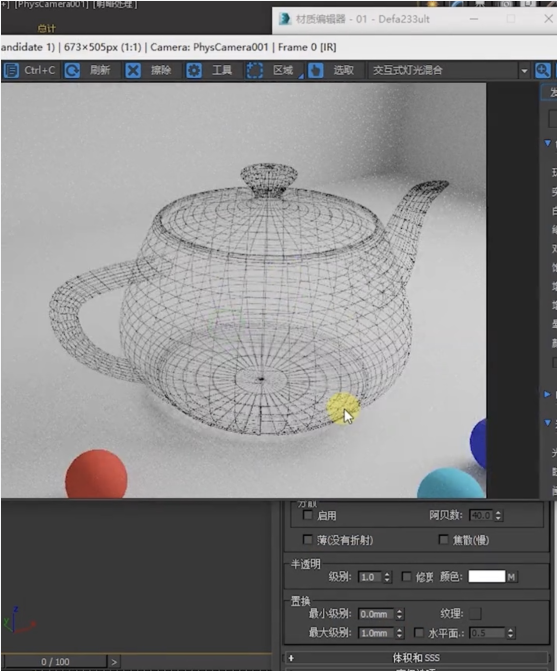Check the 焦散(慢) caustics option

(x=444, y=540)
